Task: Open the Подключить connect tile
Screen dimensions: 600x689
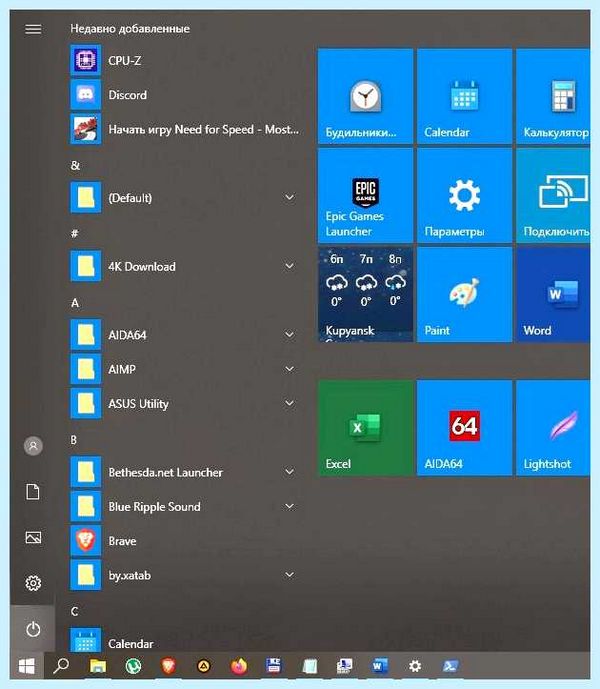Action: click(x=553, y=195)
